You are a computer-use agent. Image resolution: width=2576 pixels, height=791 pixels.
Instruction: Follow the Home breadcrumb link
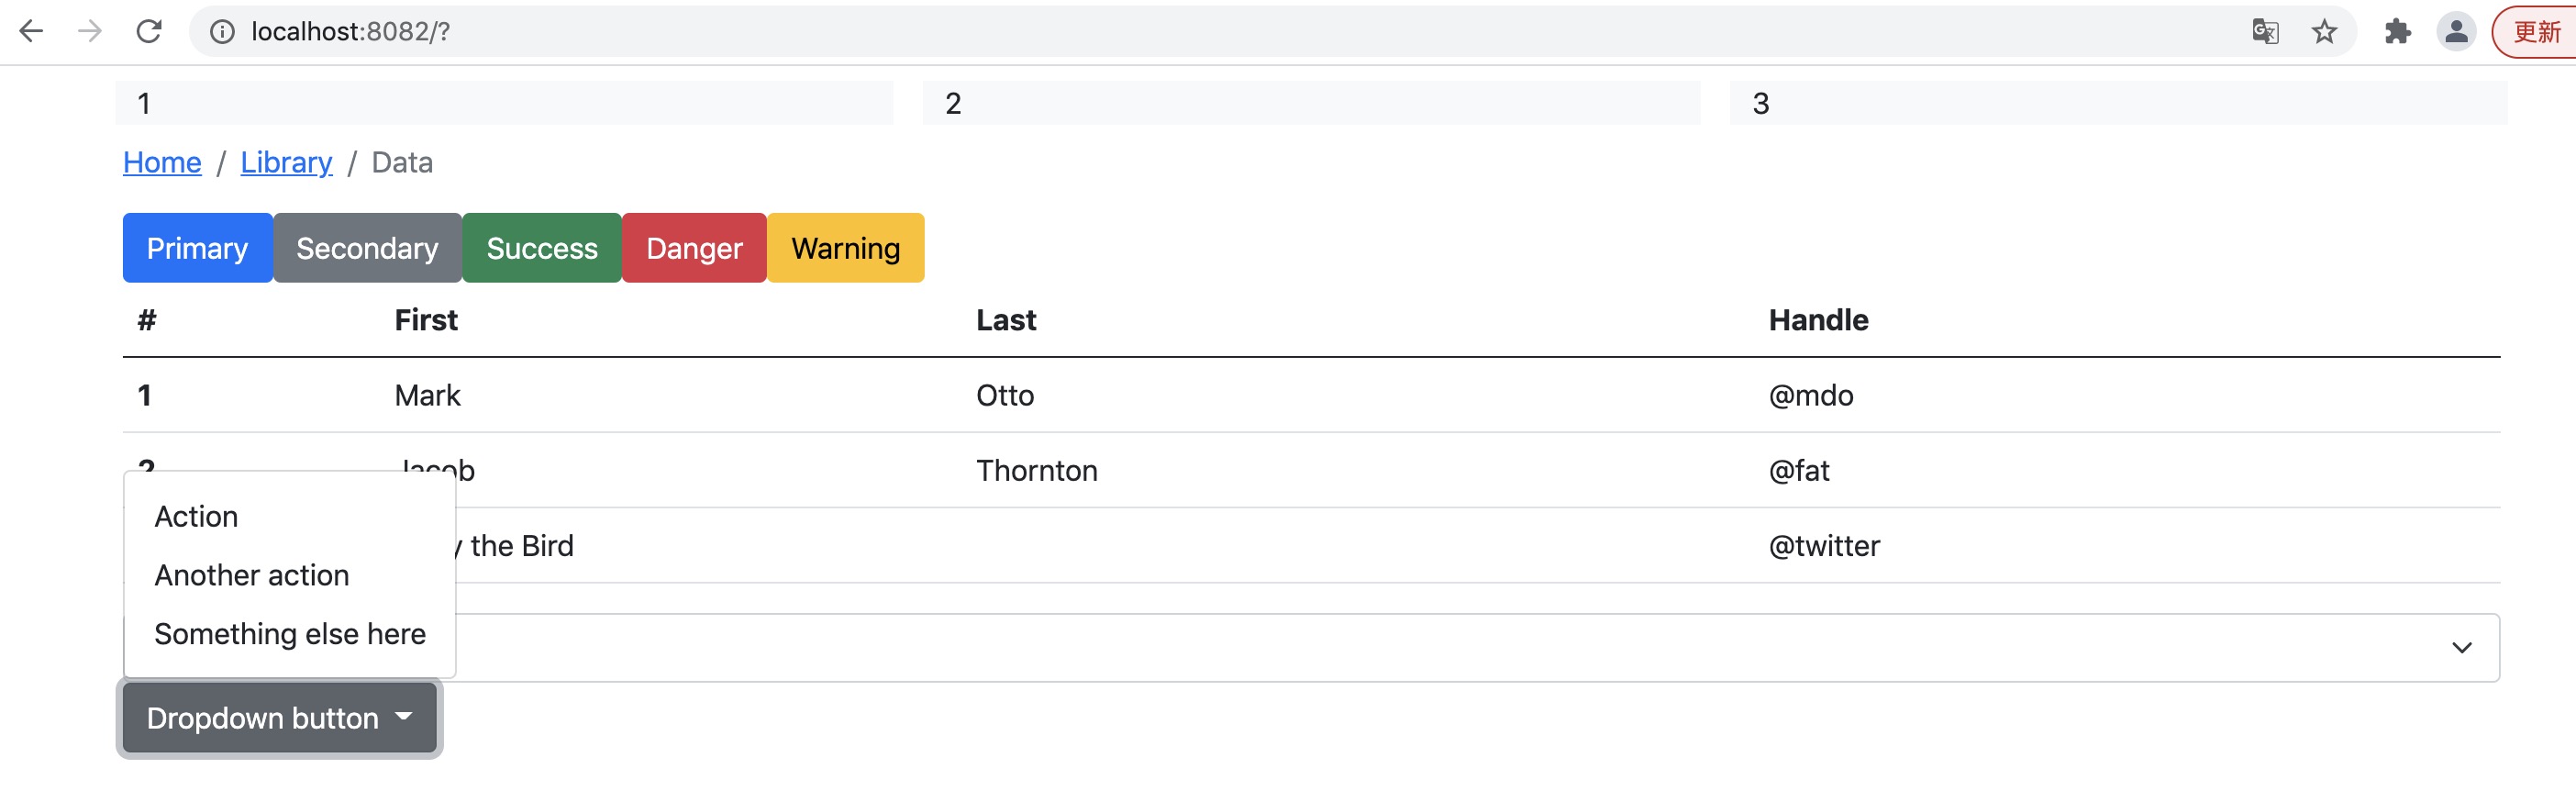(x=162, y=163)
